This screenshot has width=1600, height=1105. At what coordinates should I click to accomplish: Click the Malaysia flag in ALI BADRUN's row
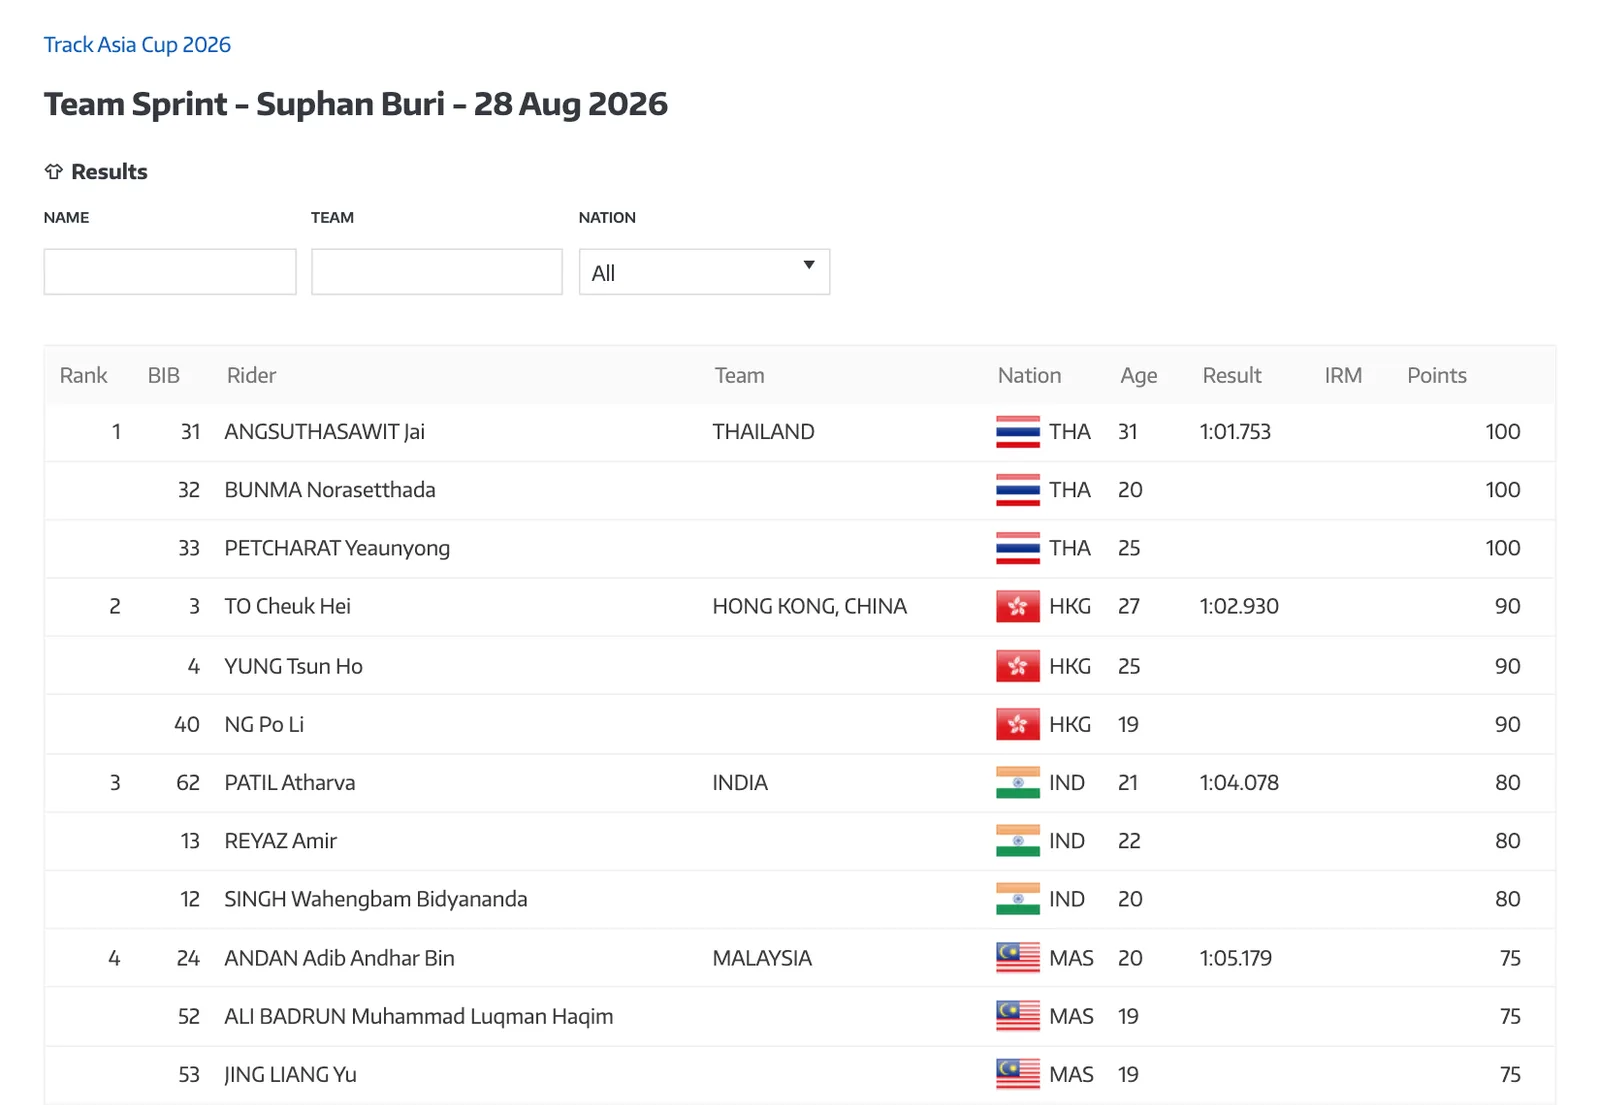coord(1018,1016)
